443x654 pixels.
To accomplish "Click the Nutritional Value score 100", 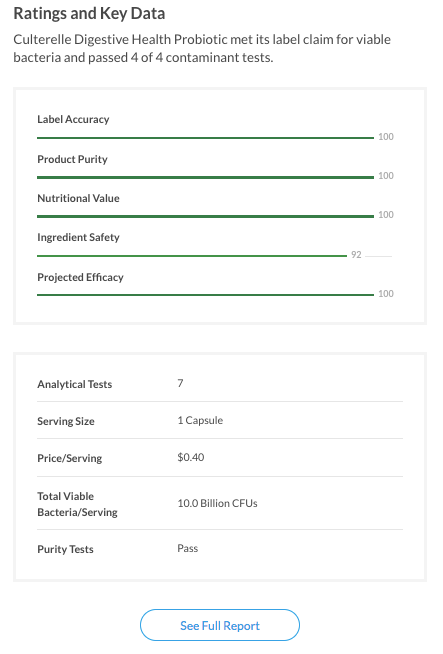I will click(386, 215).
